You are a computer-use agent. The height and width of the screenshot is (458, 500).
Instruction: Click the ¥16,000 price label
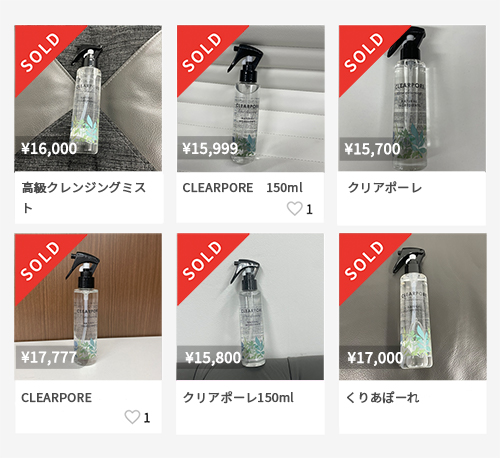coord(49,149)
